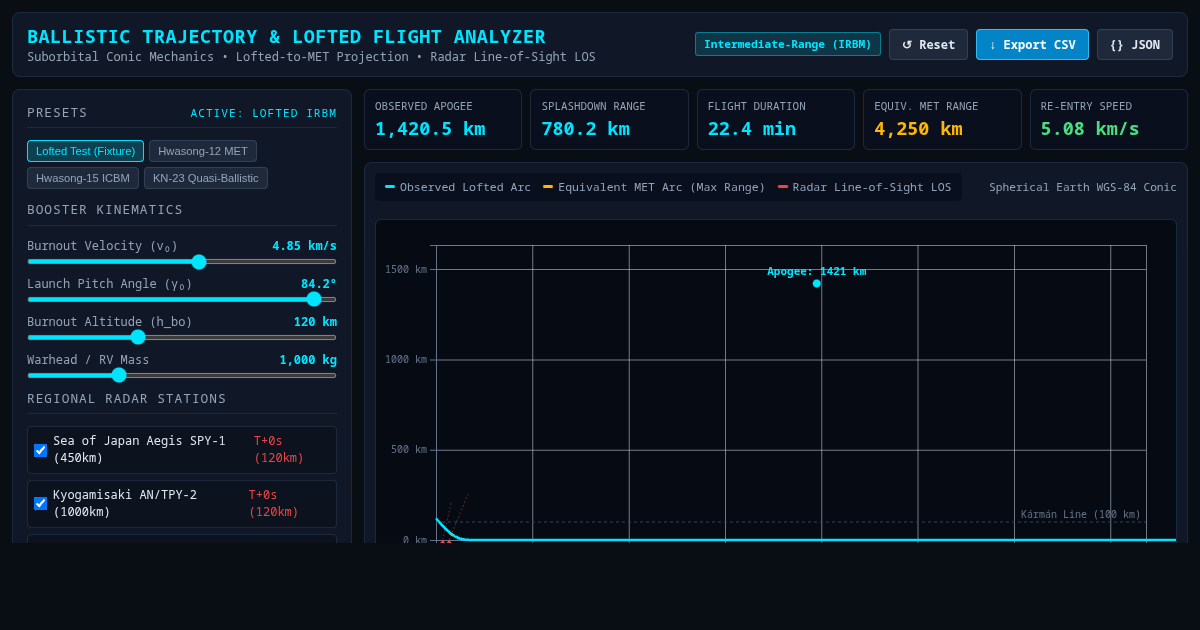Image resolution: width=1200 pixels, height=630 pixels.
Task: Click the 1,000 kg warhead mass value
Action: 308,360
